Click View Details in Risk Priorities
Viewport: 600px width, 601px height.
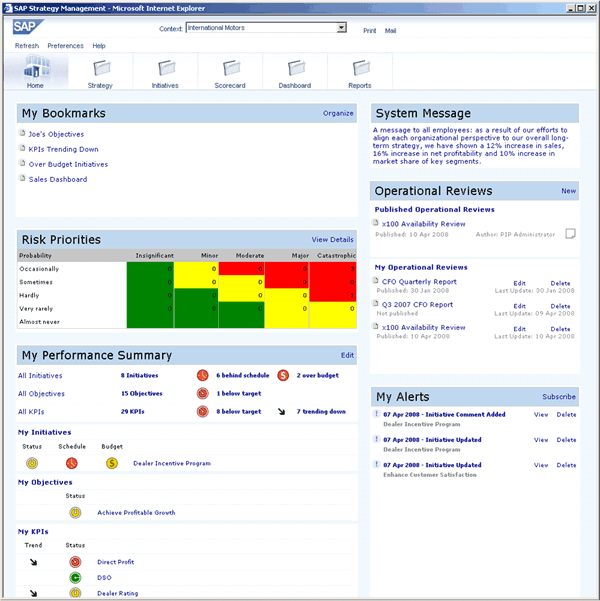tap(332, 240)
